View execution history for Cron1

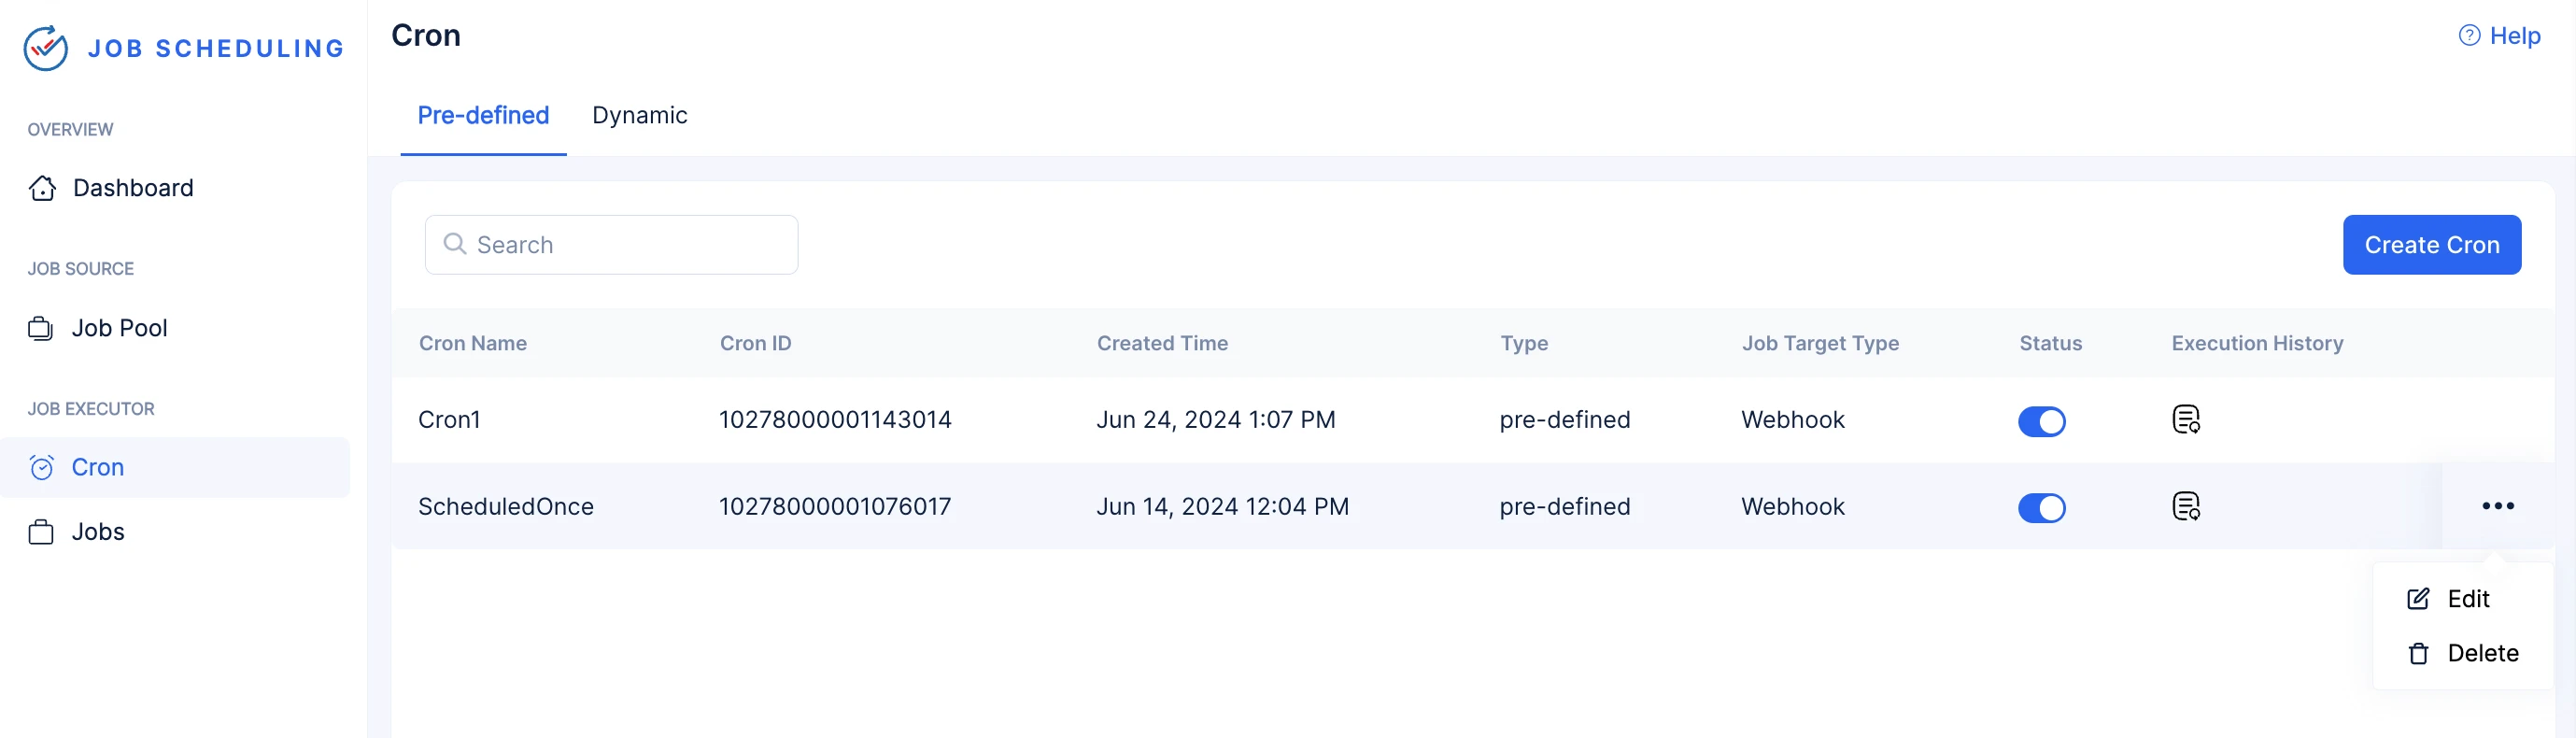pos(2186,420)
